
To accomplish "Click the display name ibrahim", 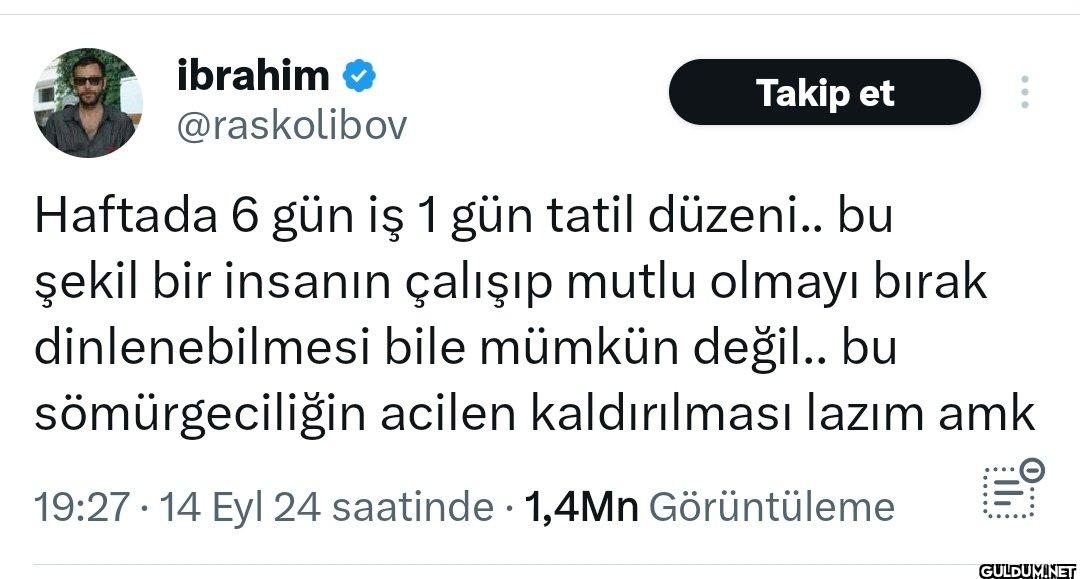I will coord(253,75).
